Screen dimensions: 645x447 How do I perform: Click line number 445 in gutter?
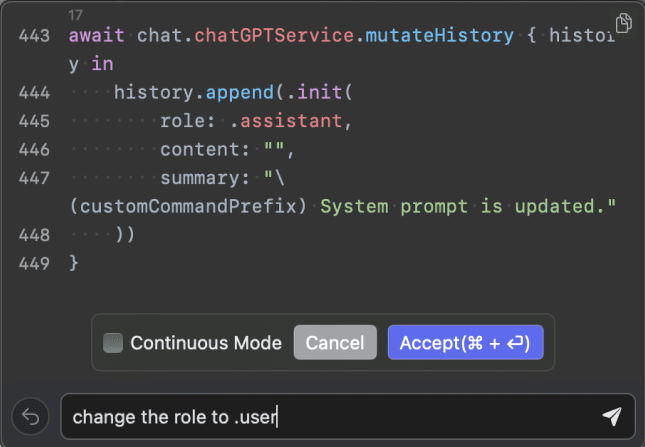[34, 122]
